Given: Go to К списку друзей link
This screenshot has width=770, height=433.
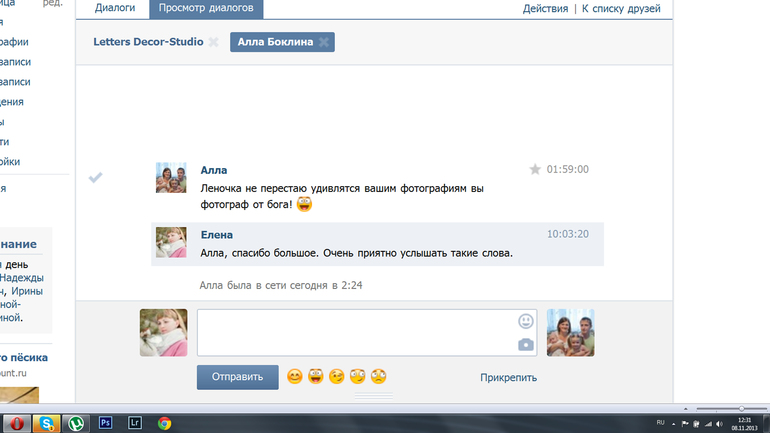Looking at the screenshot, I should 621,8.
